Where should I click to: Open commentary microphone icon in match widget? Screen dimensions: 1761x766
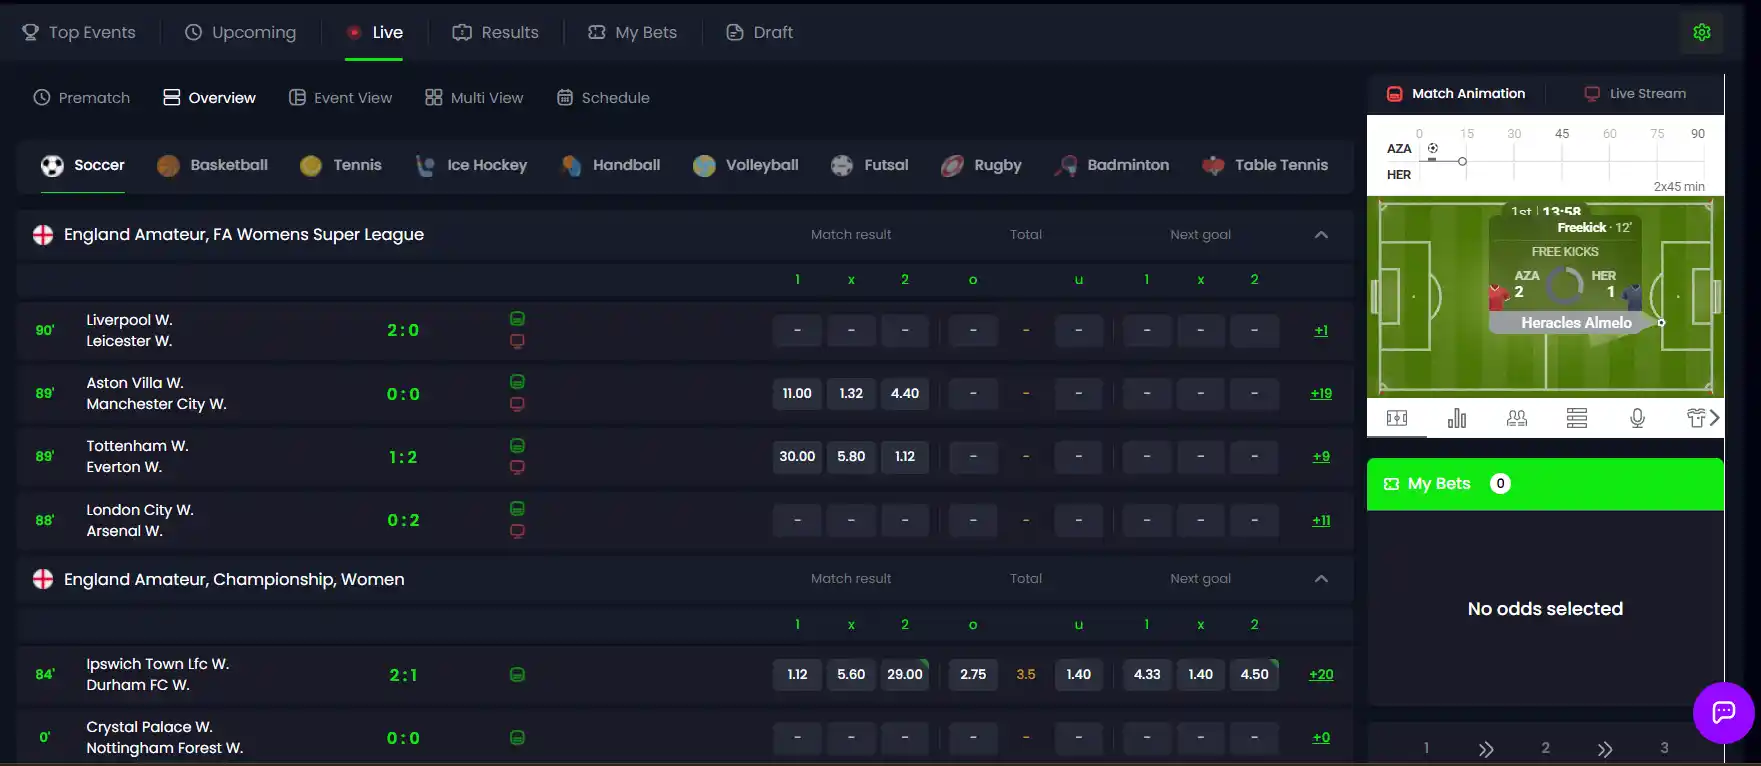1637,418
